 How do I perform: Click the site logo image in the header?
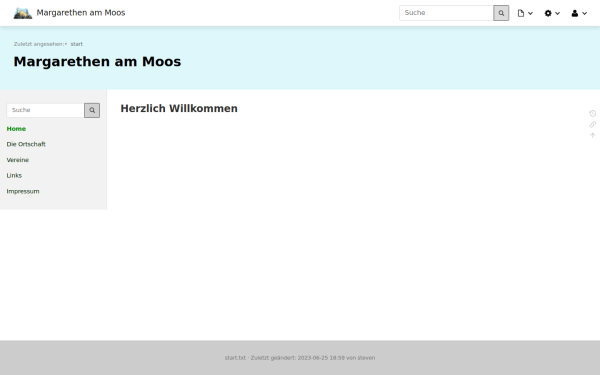pos(23,13)
